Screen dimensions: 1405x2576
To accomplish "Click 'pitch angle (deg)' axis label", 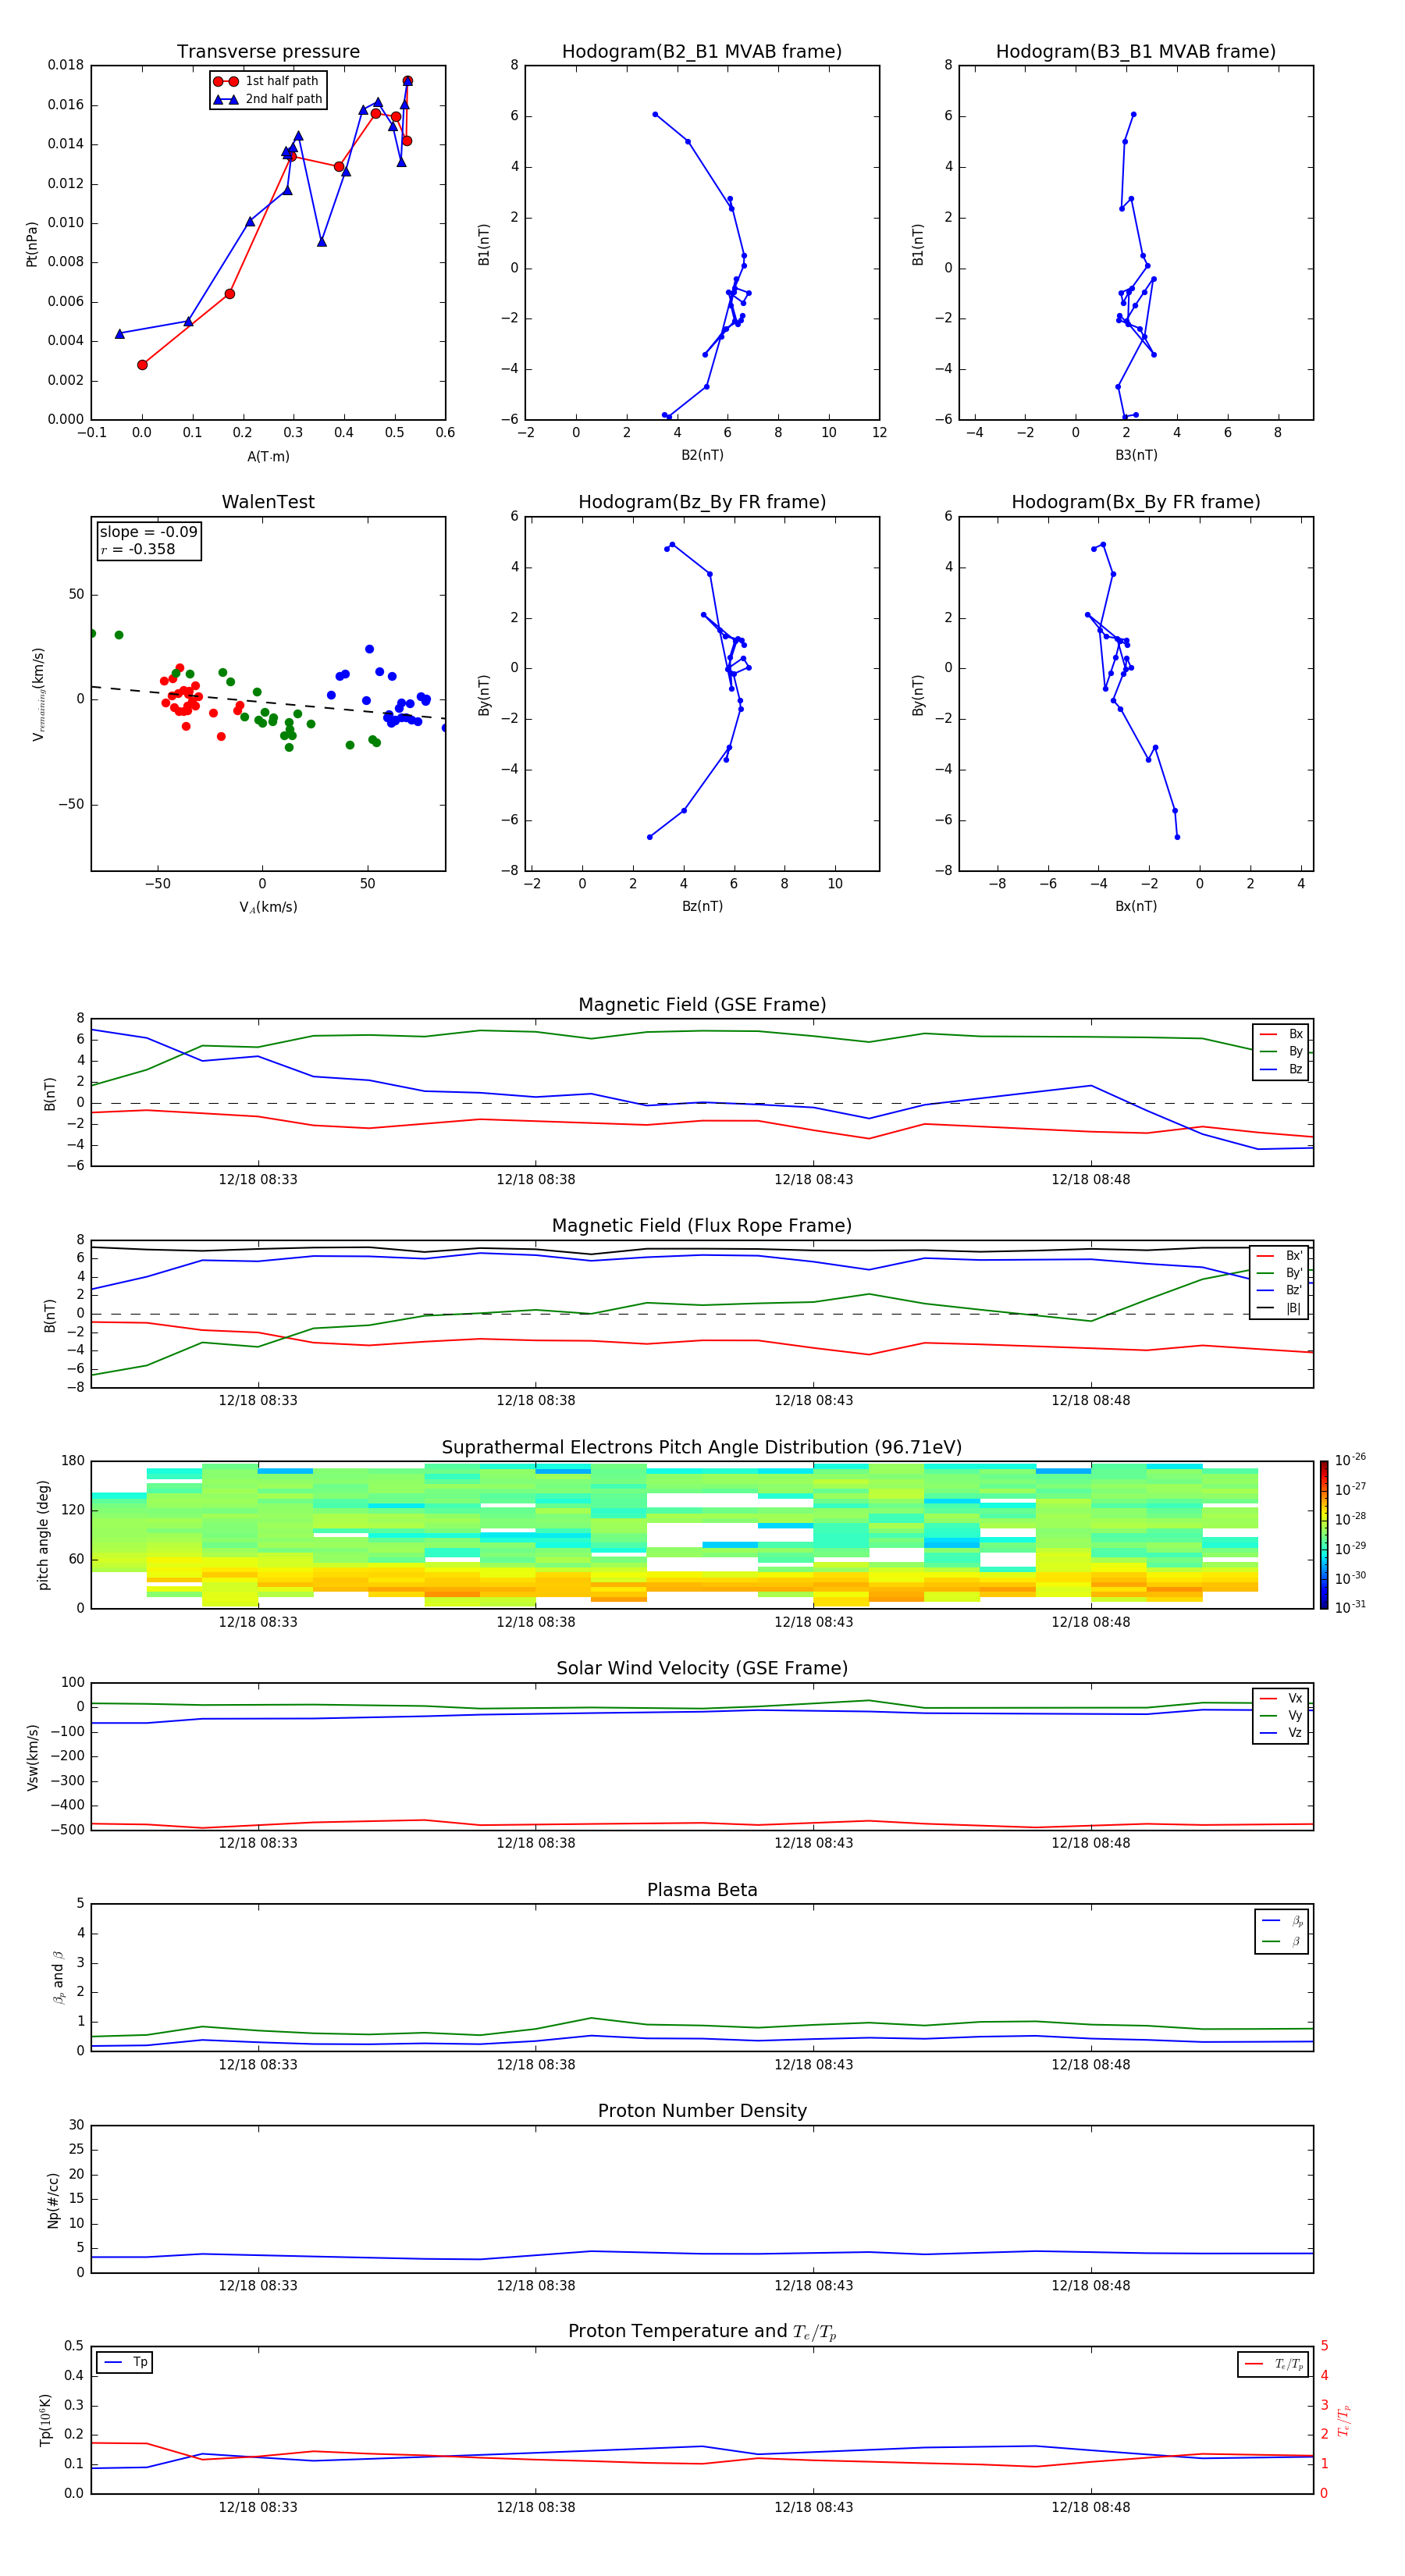I will pos(43,1535).
